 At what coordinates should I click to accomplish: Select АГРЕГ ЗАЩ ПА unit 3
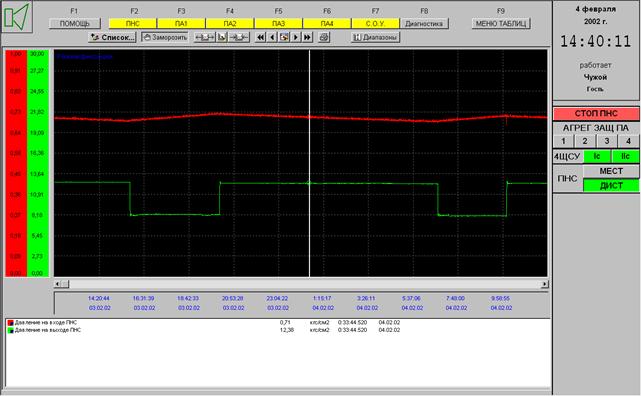pyautogui.click(x=607, y=141)
